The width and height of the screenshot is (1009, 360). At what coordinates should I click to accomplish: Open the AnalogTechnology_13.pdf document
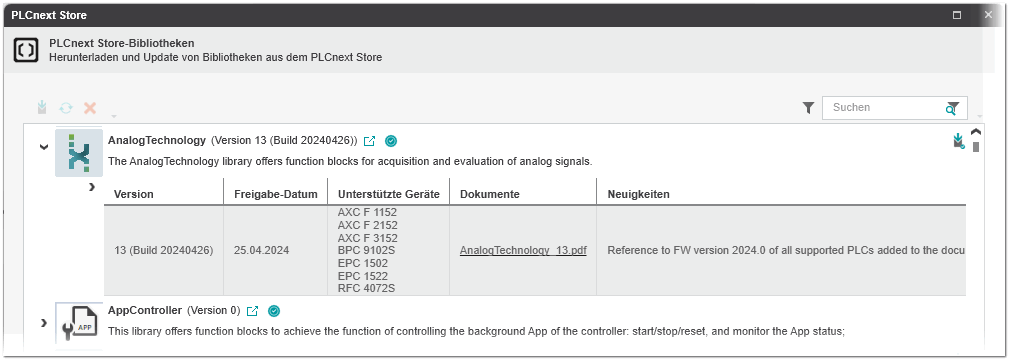(x=523, y=251)
